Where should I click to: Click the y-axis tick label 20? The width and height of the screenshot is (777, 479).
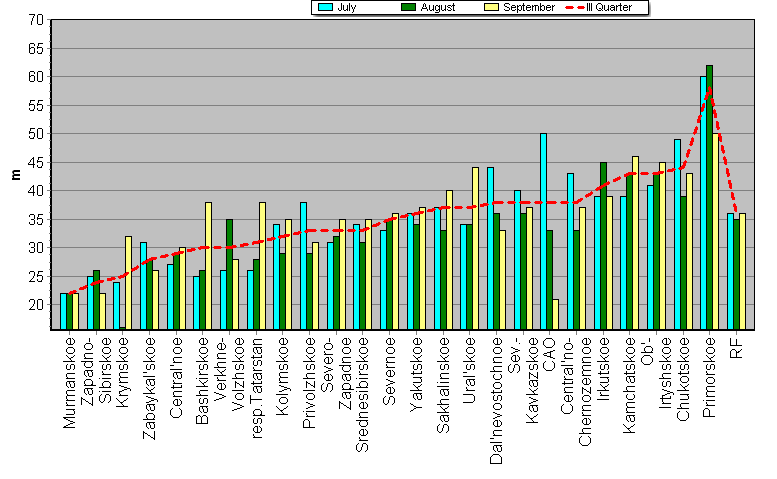[x=36, y=305]
